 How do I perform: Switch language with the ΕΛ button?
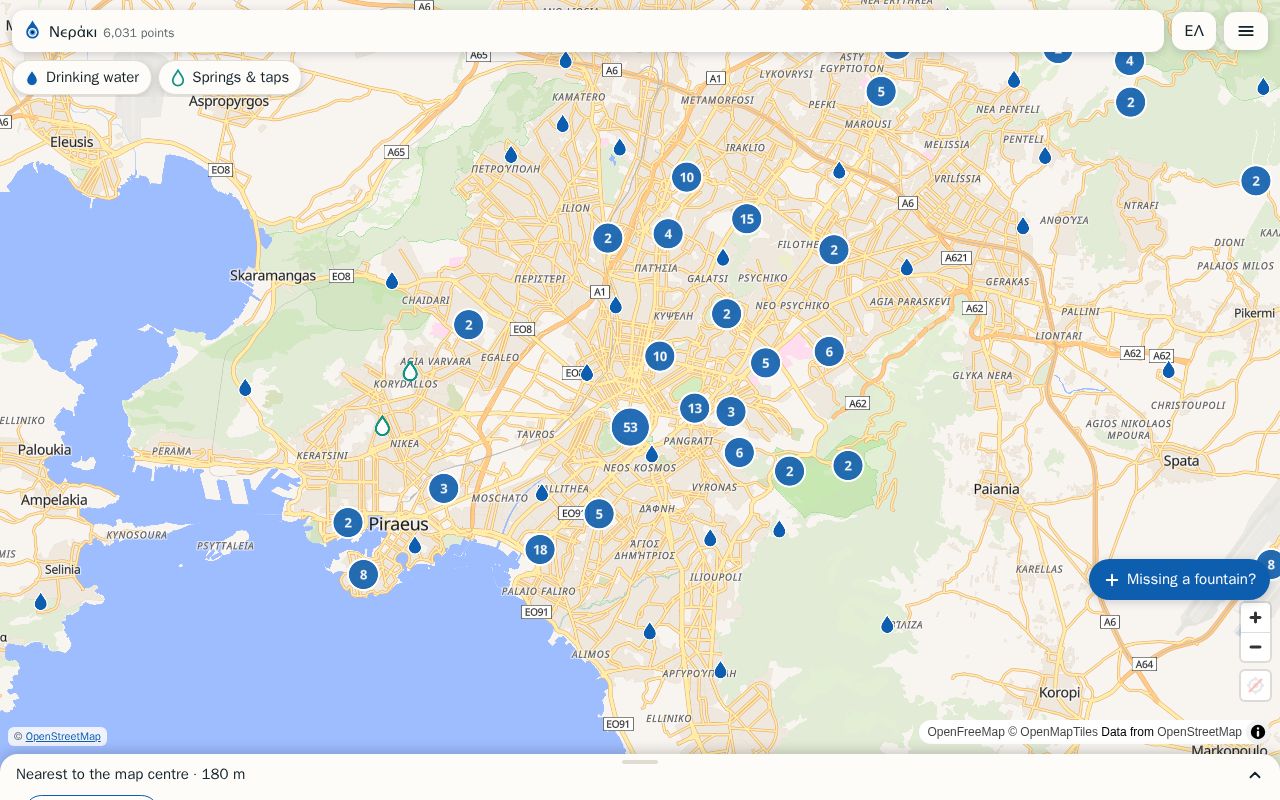[1194, 31]
